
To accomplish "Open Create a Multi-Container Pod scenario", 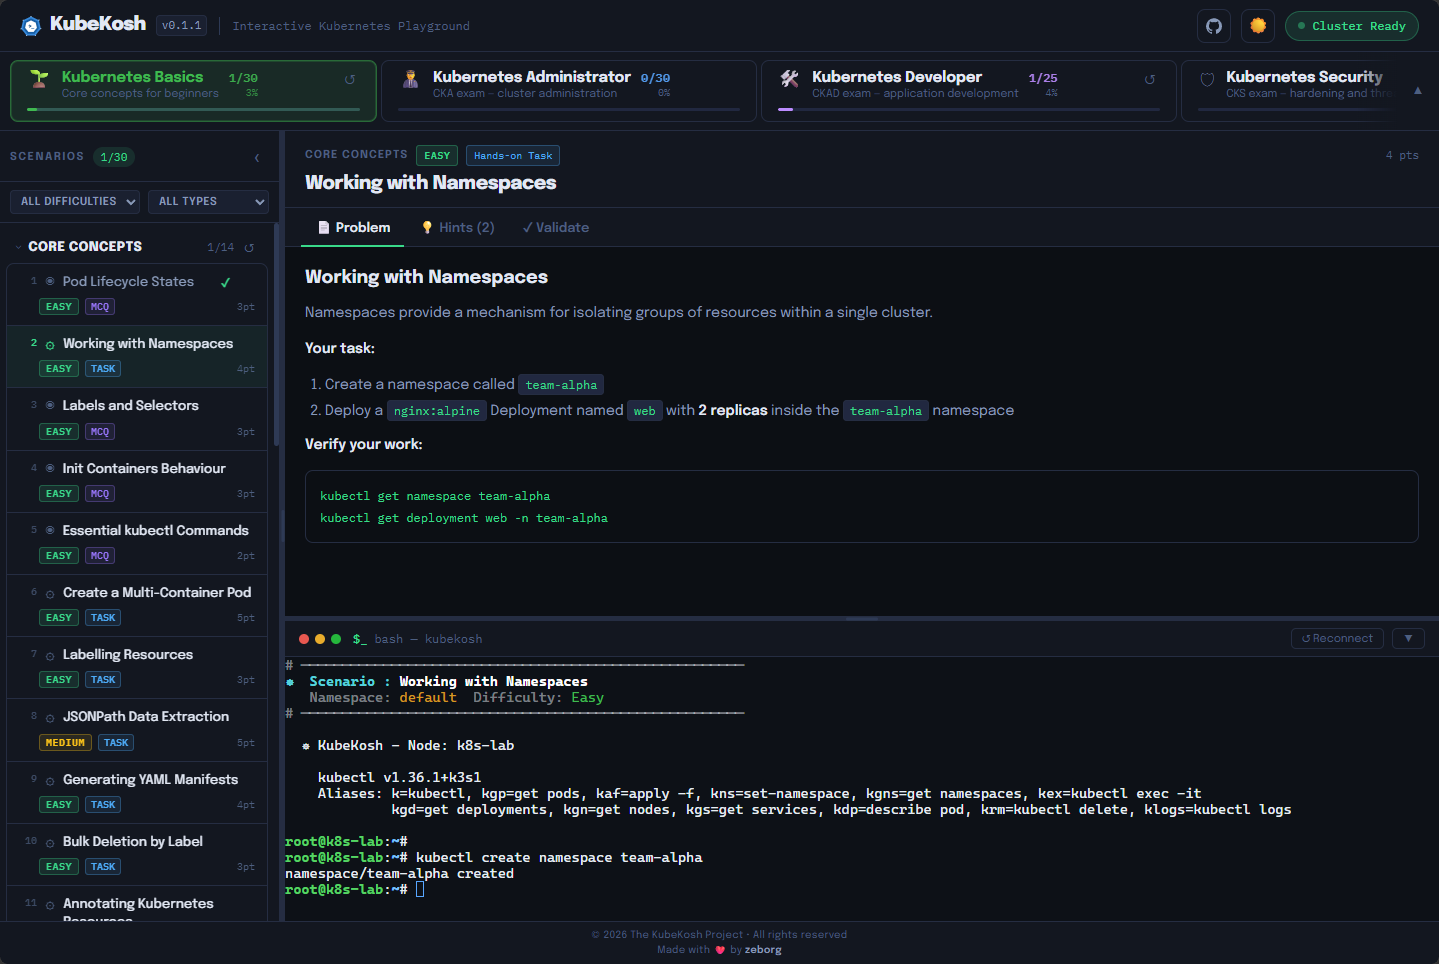I will [x=137, y=605].
